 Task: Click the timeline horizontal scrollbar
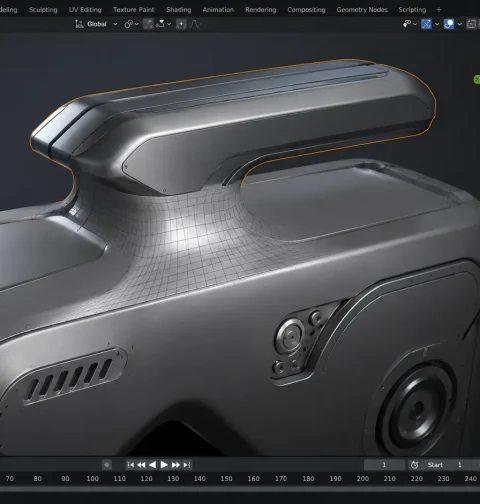[x=240, y=489]
